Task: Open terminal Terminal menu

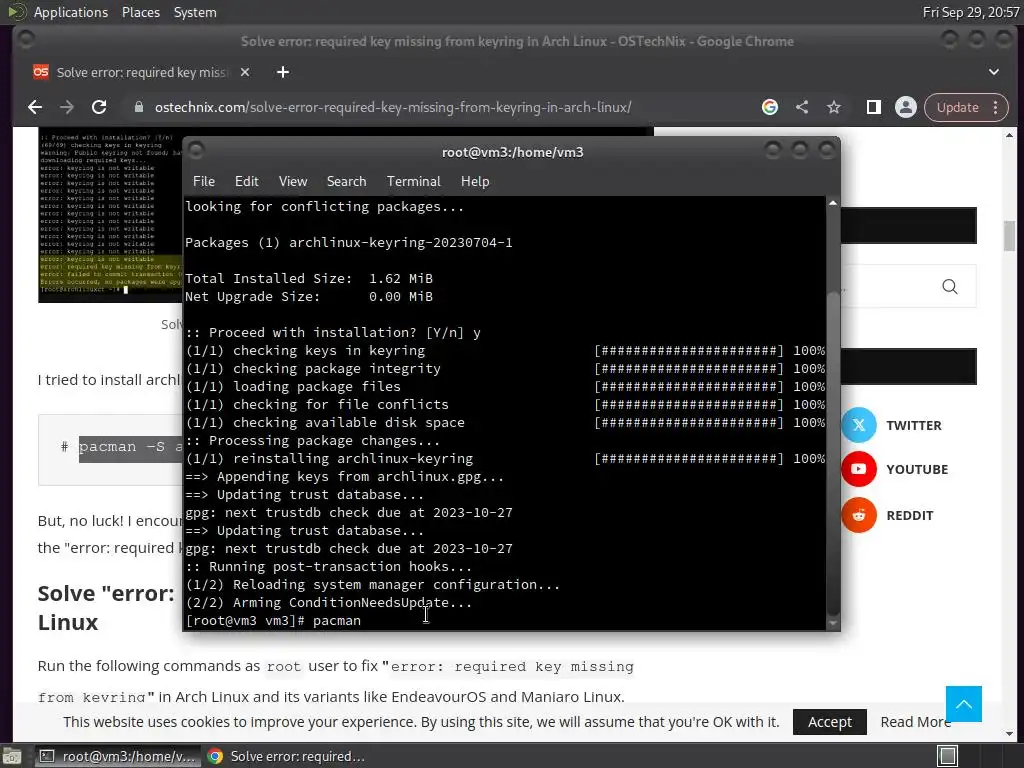Action: coord(413,182)
